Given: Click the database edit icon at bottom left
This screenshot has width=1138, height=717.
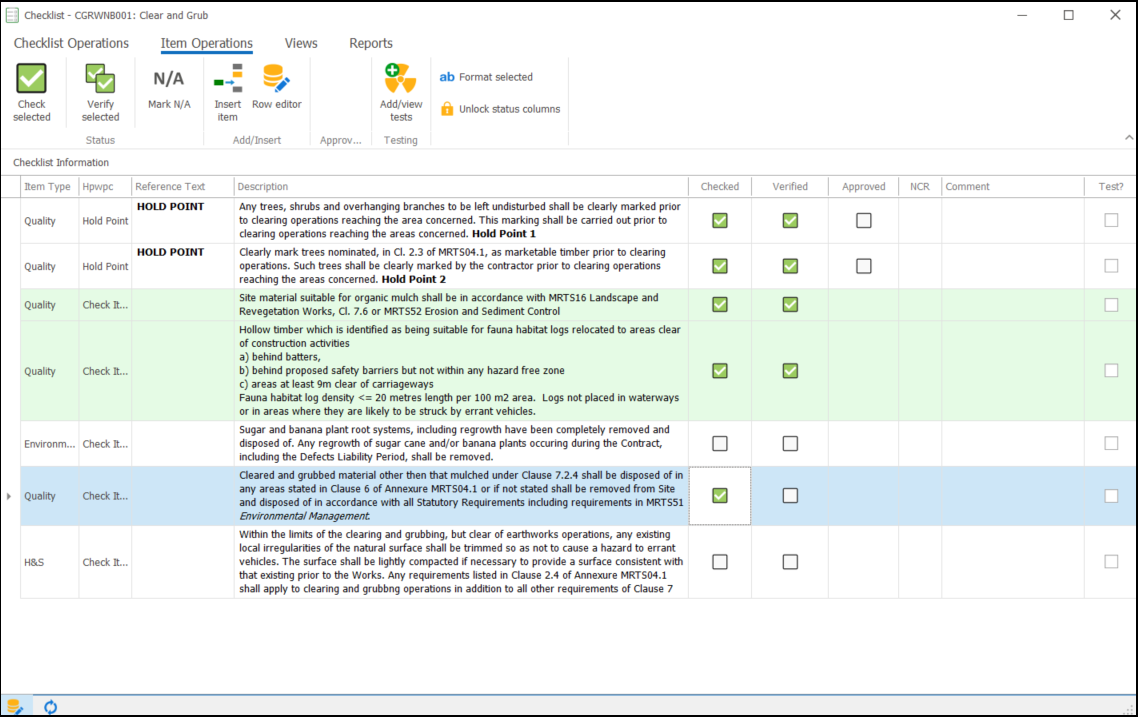Looking at the screenshot, I should 16,706.
